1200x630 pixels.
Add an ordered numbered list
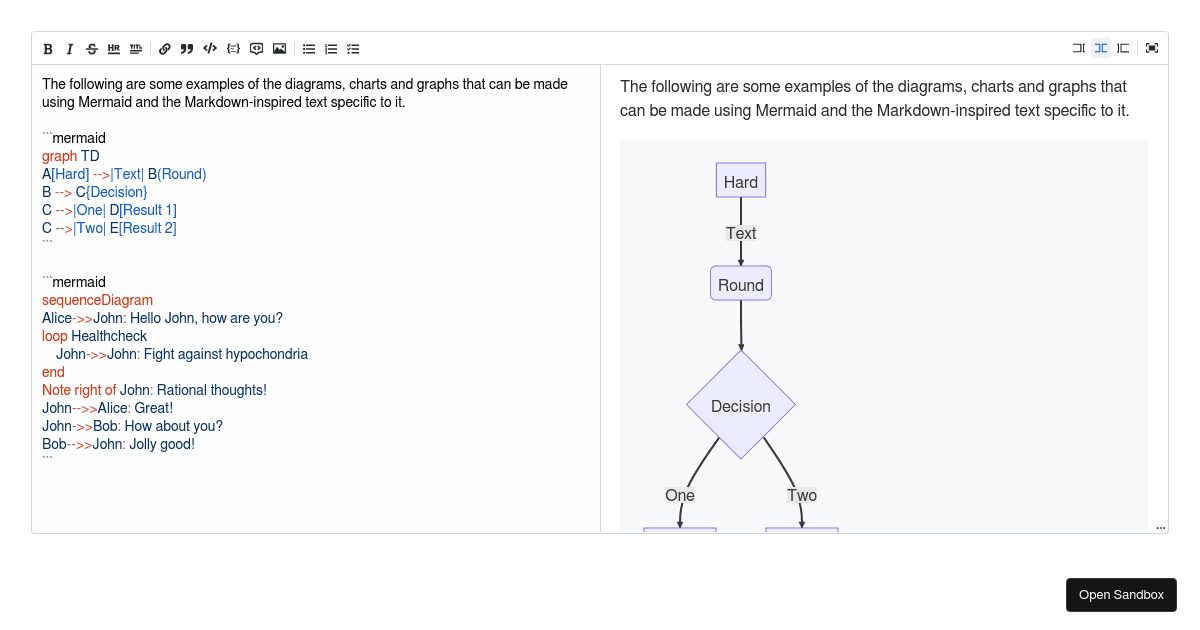pyautogui.click(x=331, y=48)
